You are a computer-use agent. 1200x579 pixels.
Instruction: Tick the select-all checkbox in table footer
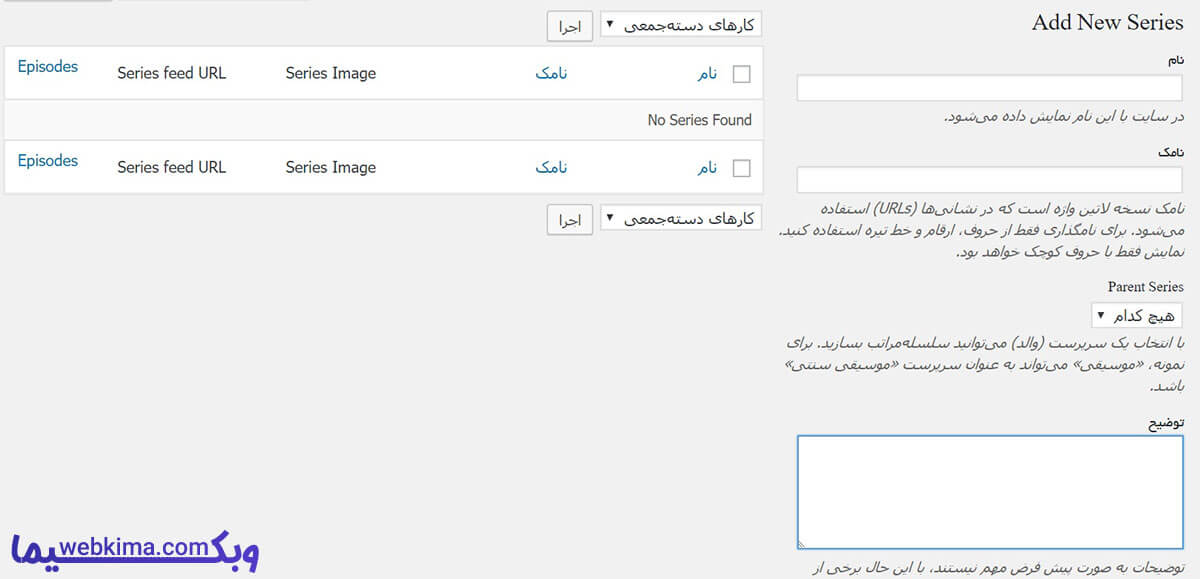(x=742, y=168)
